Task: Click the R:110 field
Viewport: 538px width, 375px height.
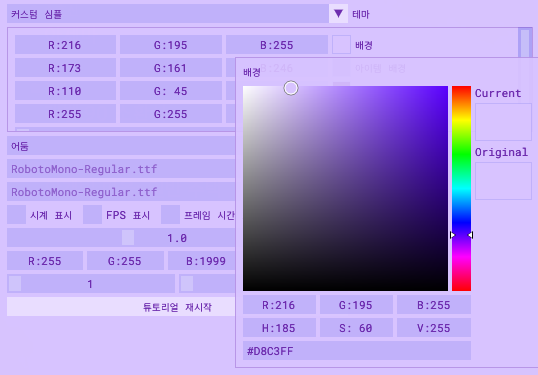Action: [65, 91]
